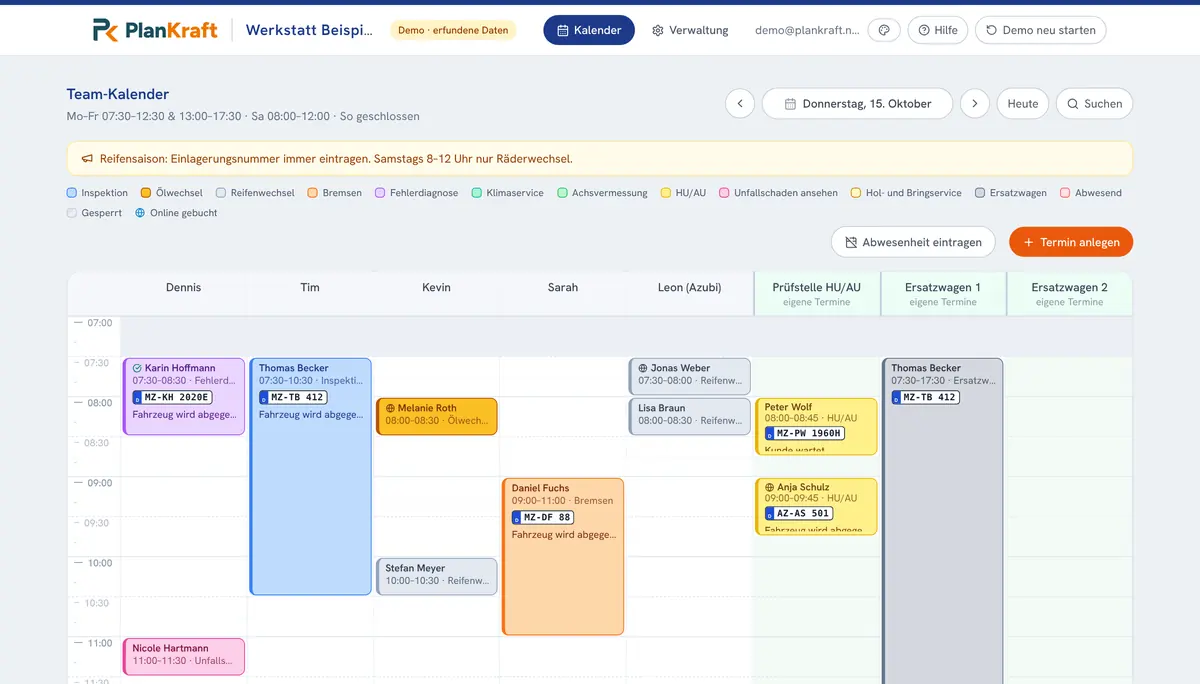Select the Tim column header
The image size is (1200, 684).
310,288
